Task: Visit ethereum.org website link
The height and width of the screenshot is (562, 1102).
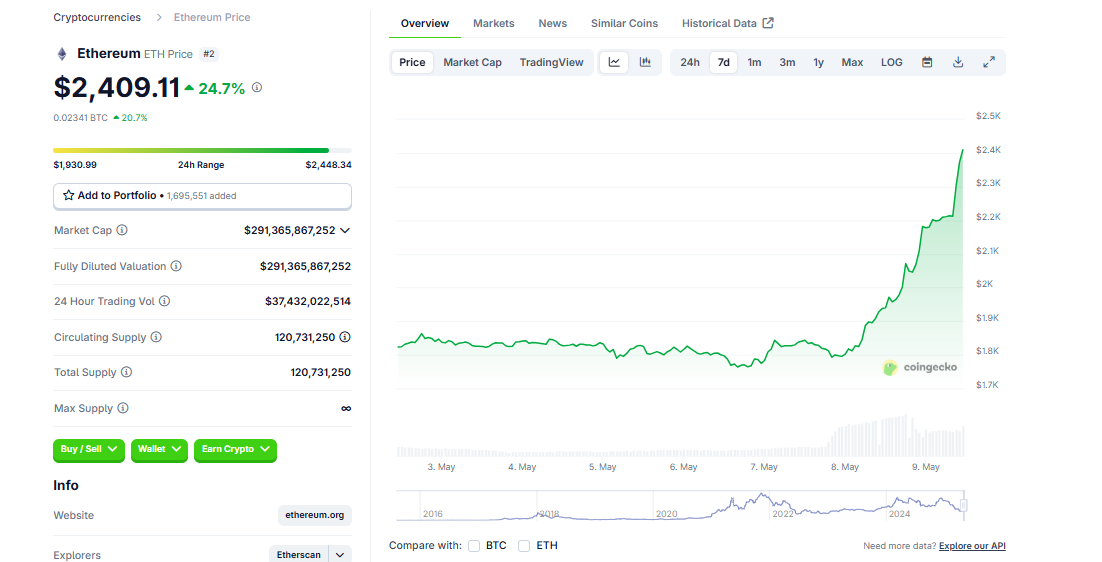Action: point(315,515)
